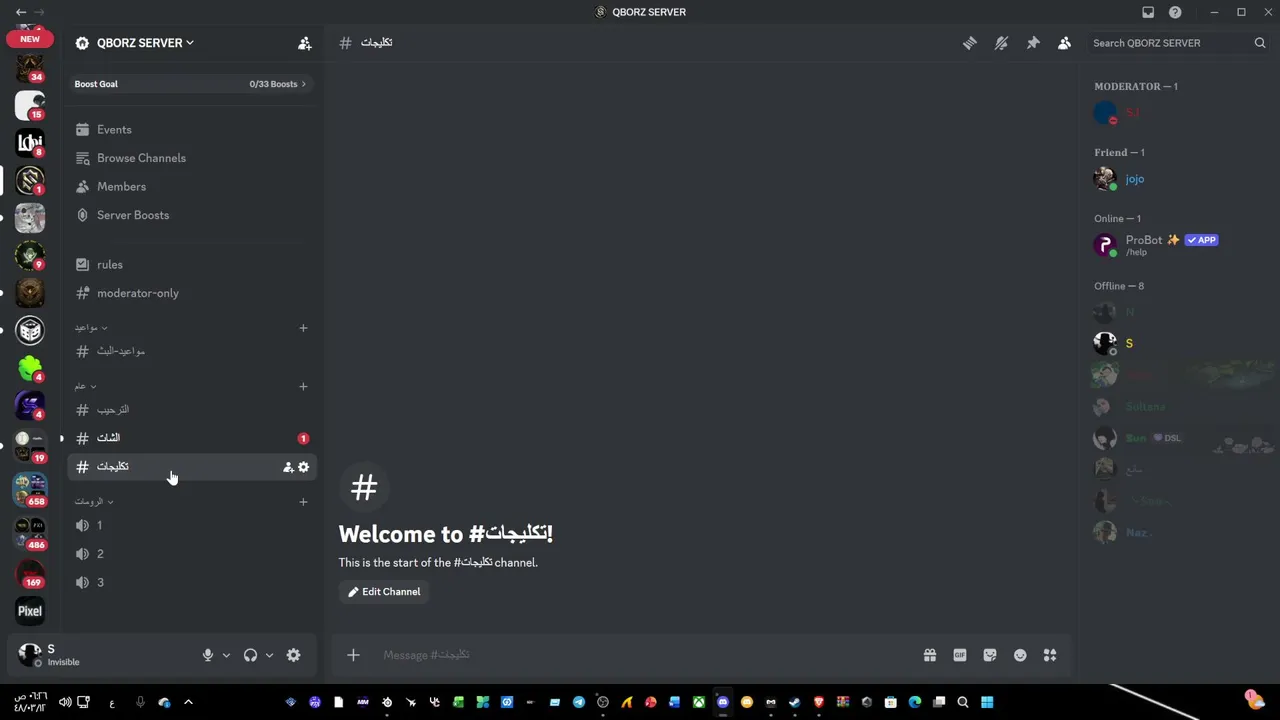The width and height of the screenshot is (1280, 720).
Task: Select the الترحيب channel
Action: [190, 409]
